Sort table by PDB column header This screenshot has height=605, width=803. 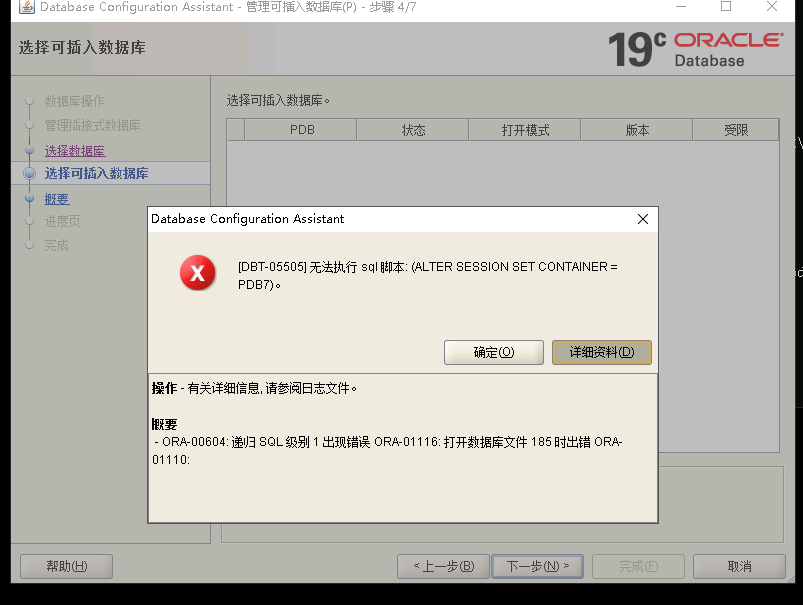tap(301, 130)
